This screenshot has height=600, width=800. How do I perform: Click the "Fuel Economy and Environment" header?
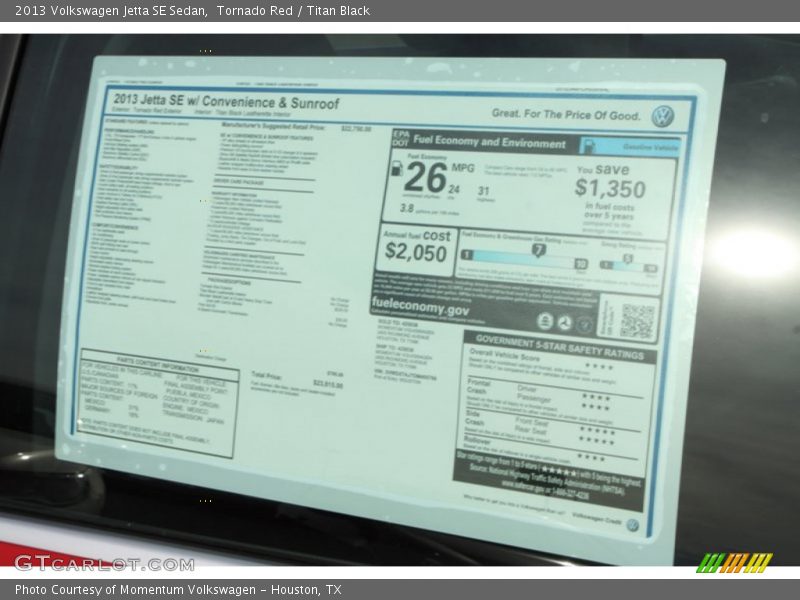489,141
